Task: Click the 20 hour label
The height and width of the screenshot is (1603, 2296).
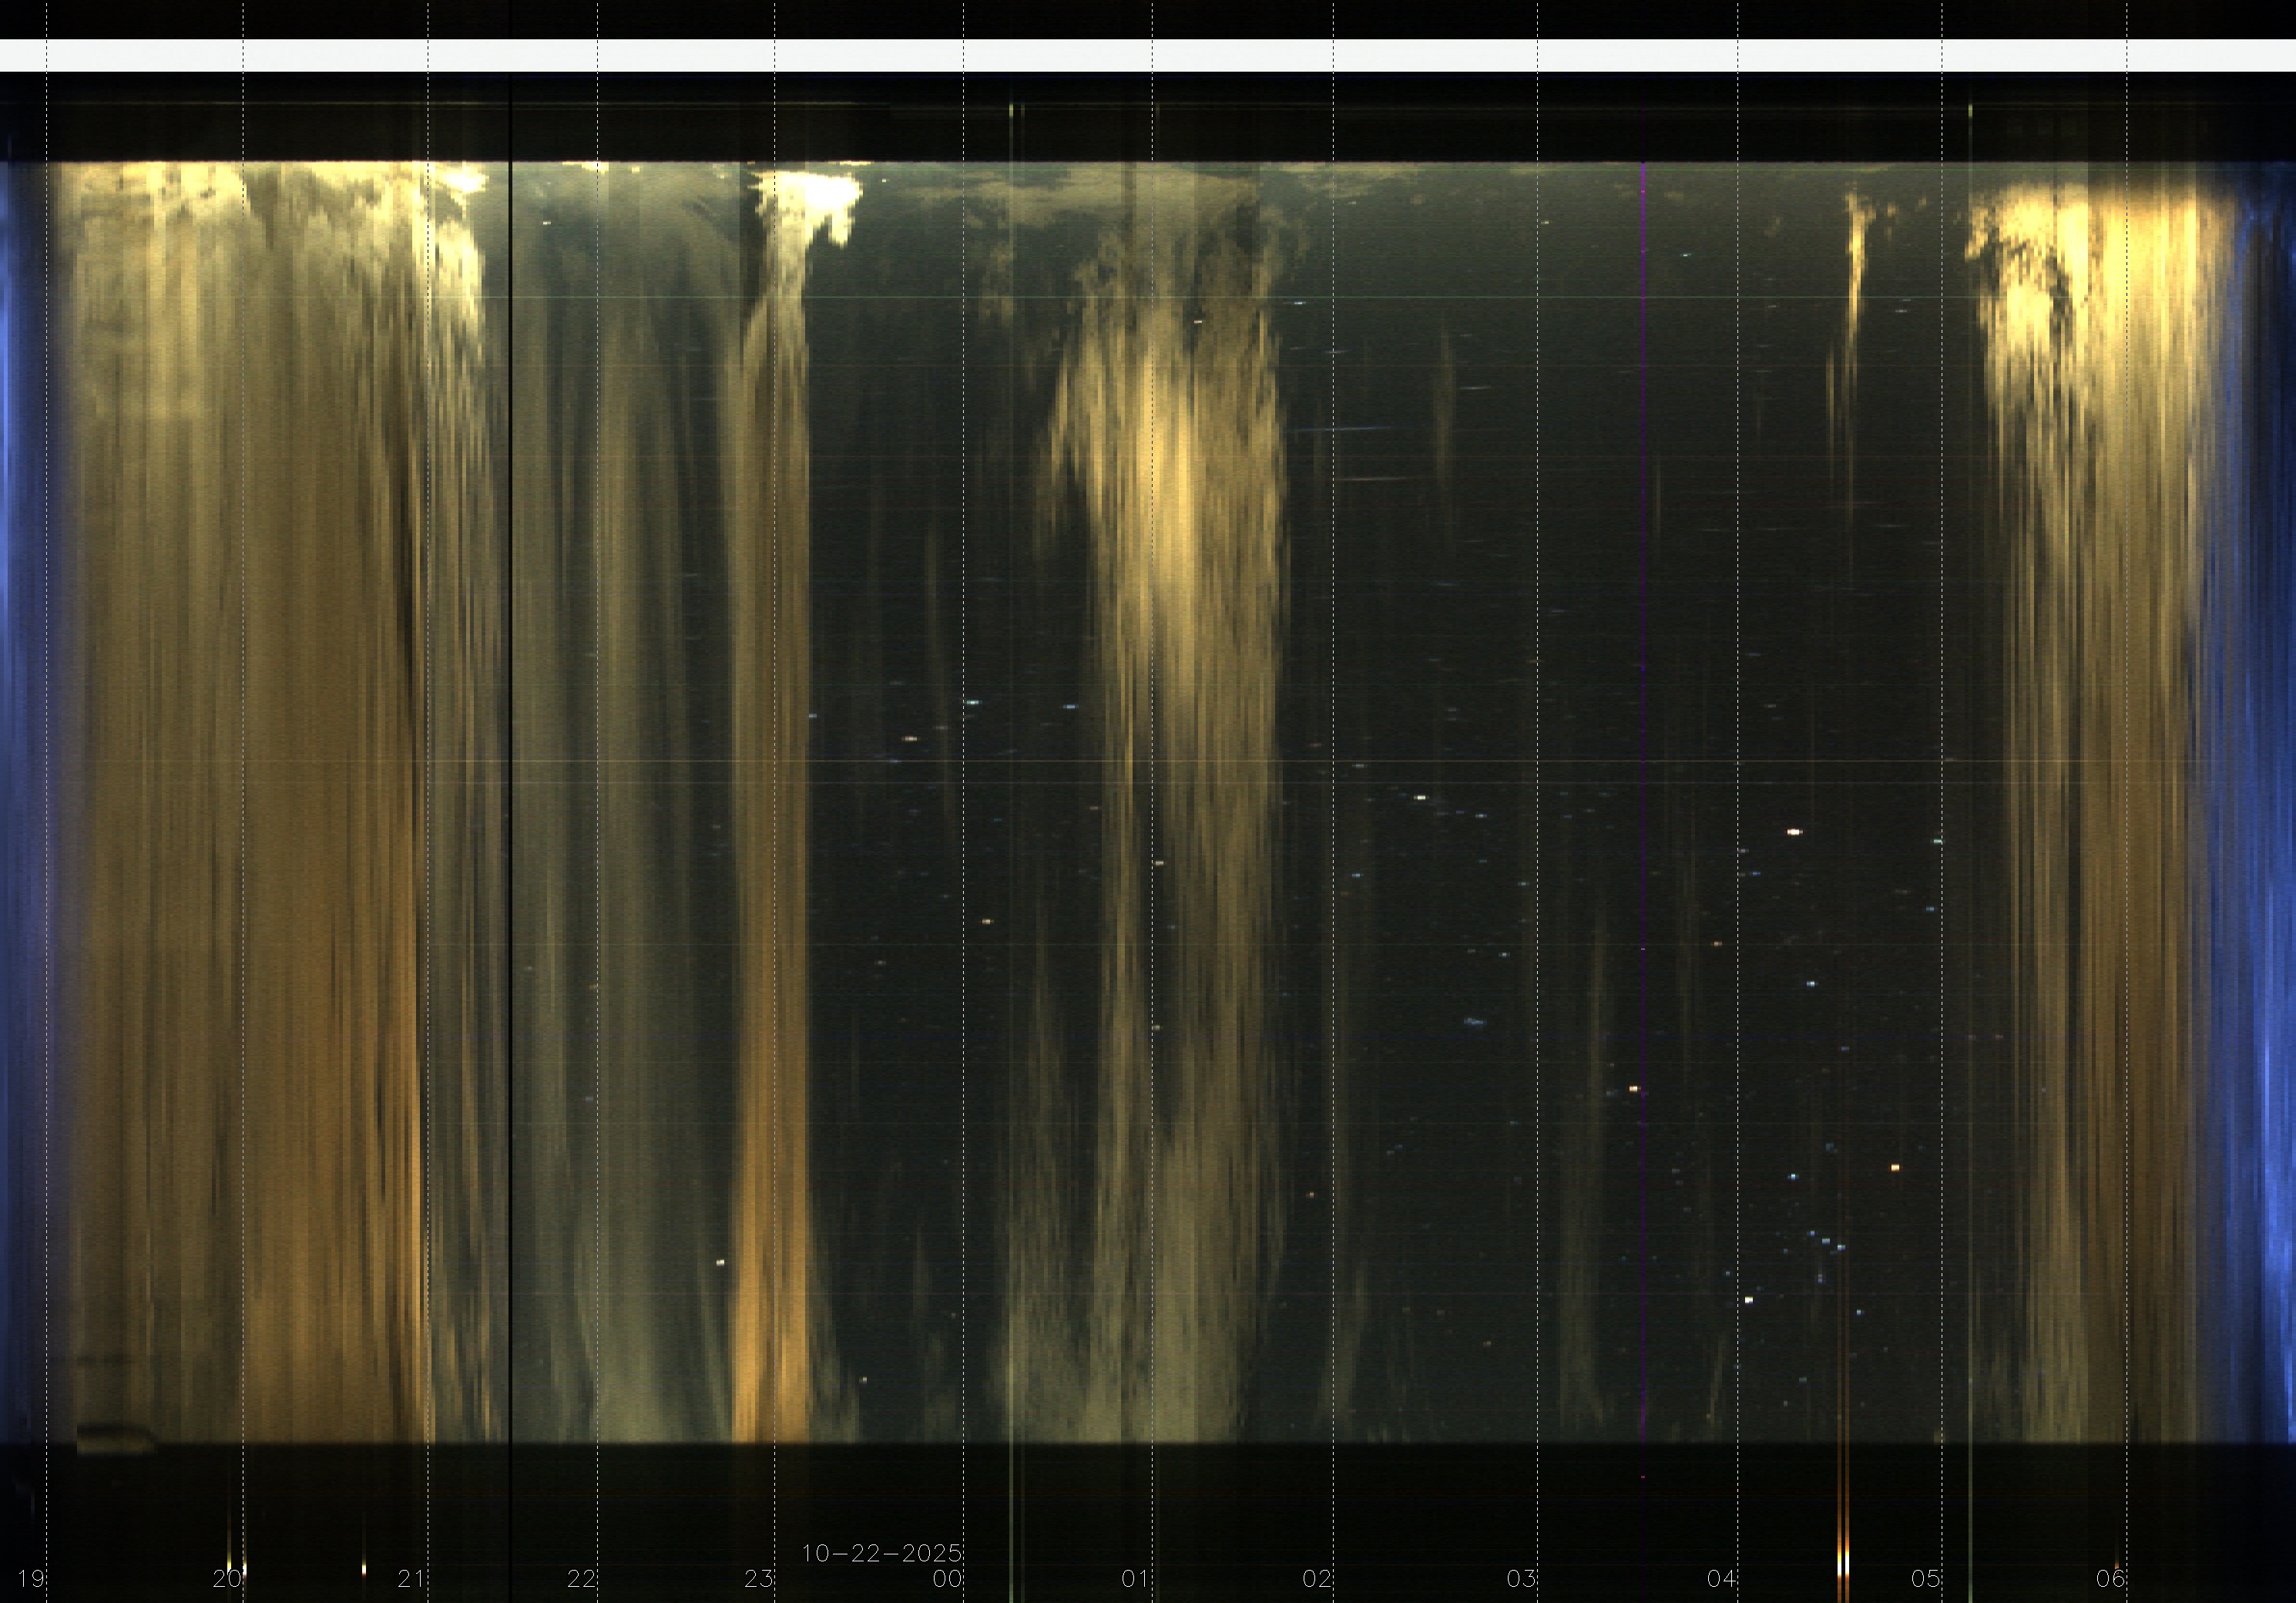Action: [x=227, y=1579]
